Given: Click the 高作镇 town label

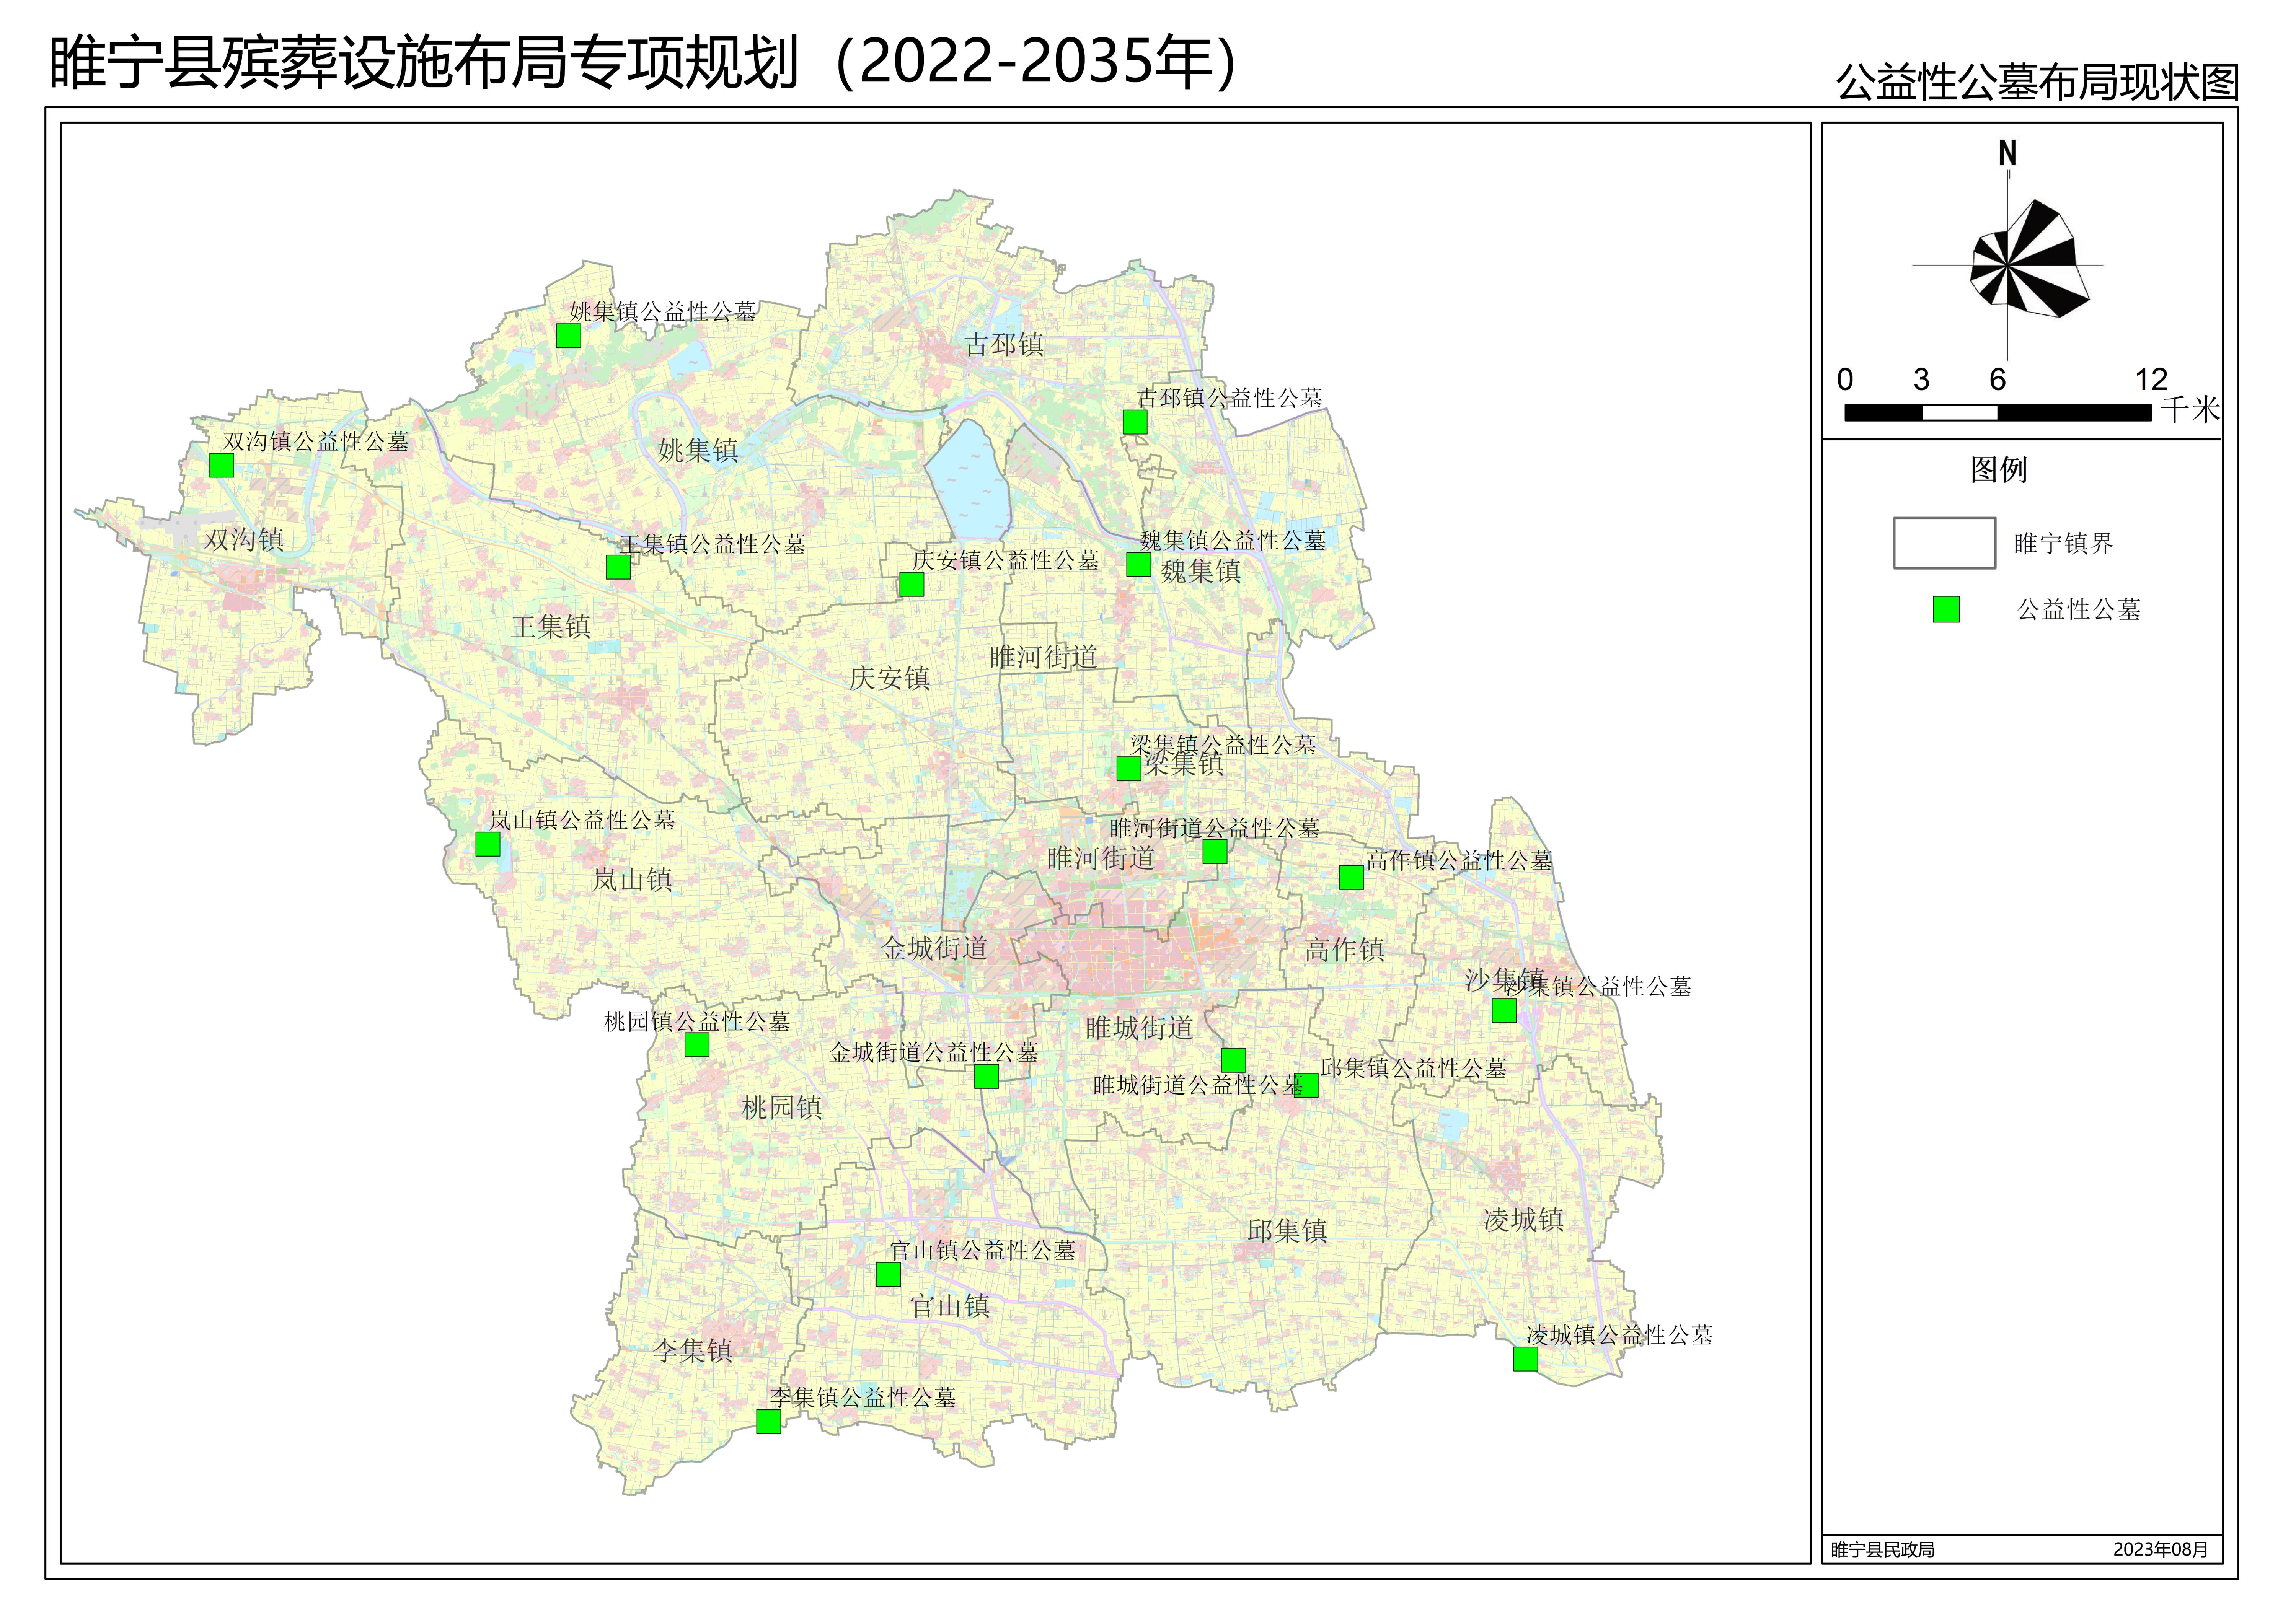Looking at the screenshot, I should [x=1345, y=950].
